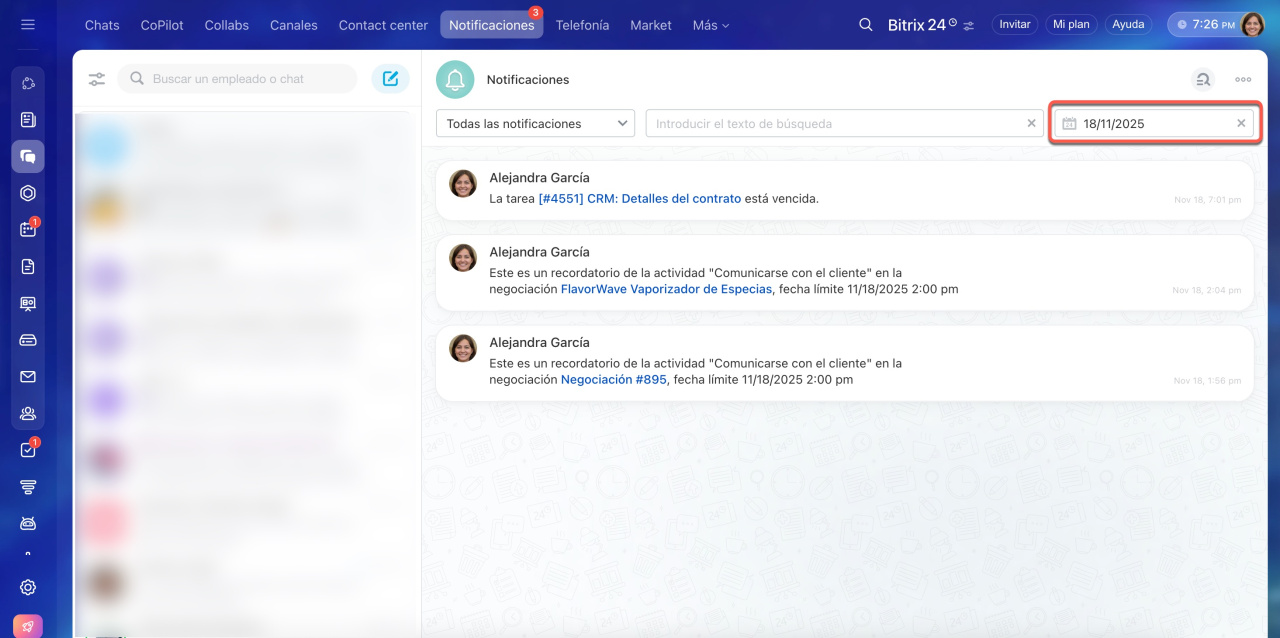This screenshot has height=638, width=1280.
Task: Click the search magnifier in top bar
Action: 866,25
